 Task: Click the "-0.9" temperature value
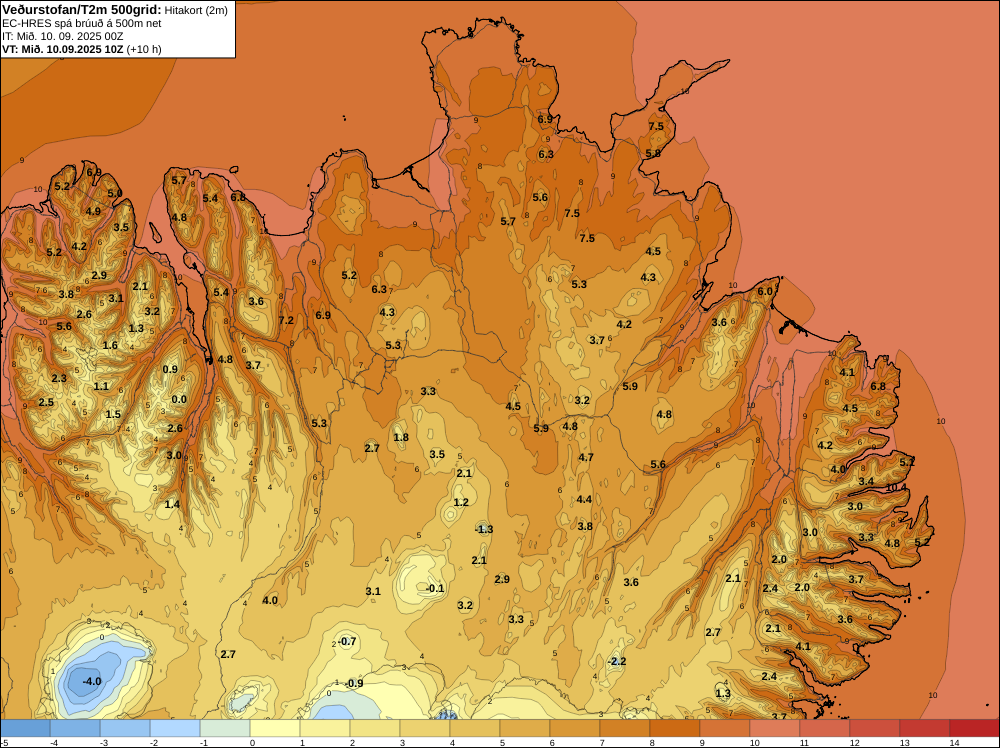[x=354, y=684]
